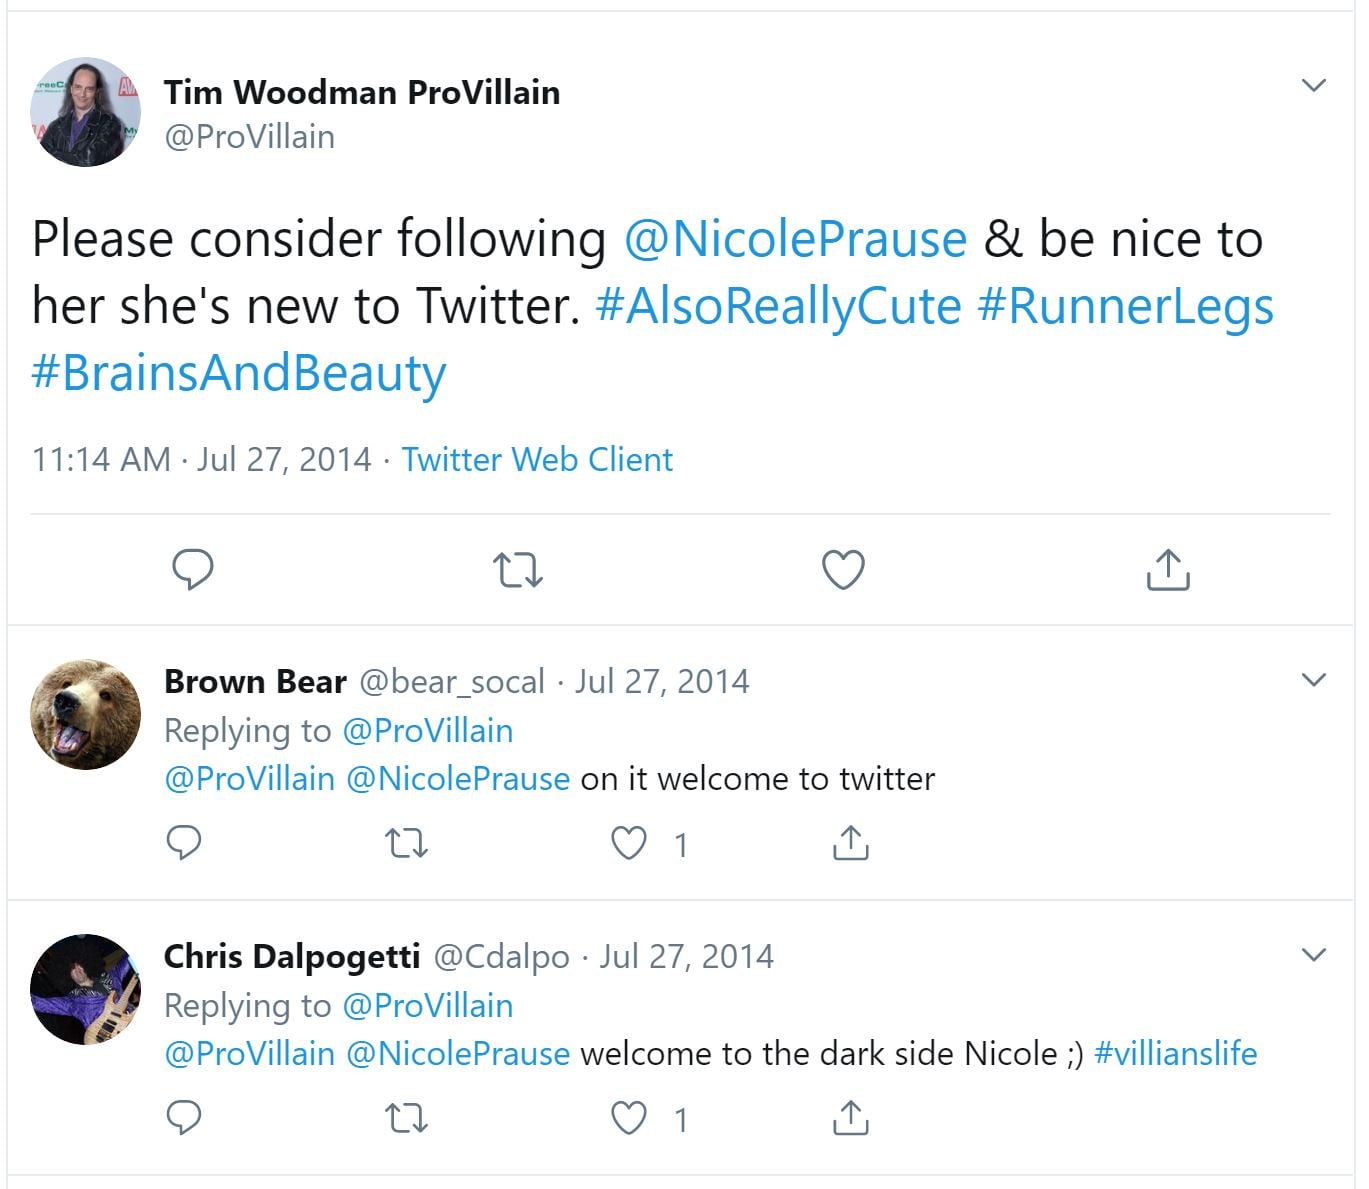Open the #BrainsAndBeauty hashtag
Image resolution: width=1369 pixels, height=1189 pixels.
point(239,373)
